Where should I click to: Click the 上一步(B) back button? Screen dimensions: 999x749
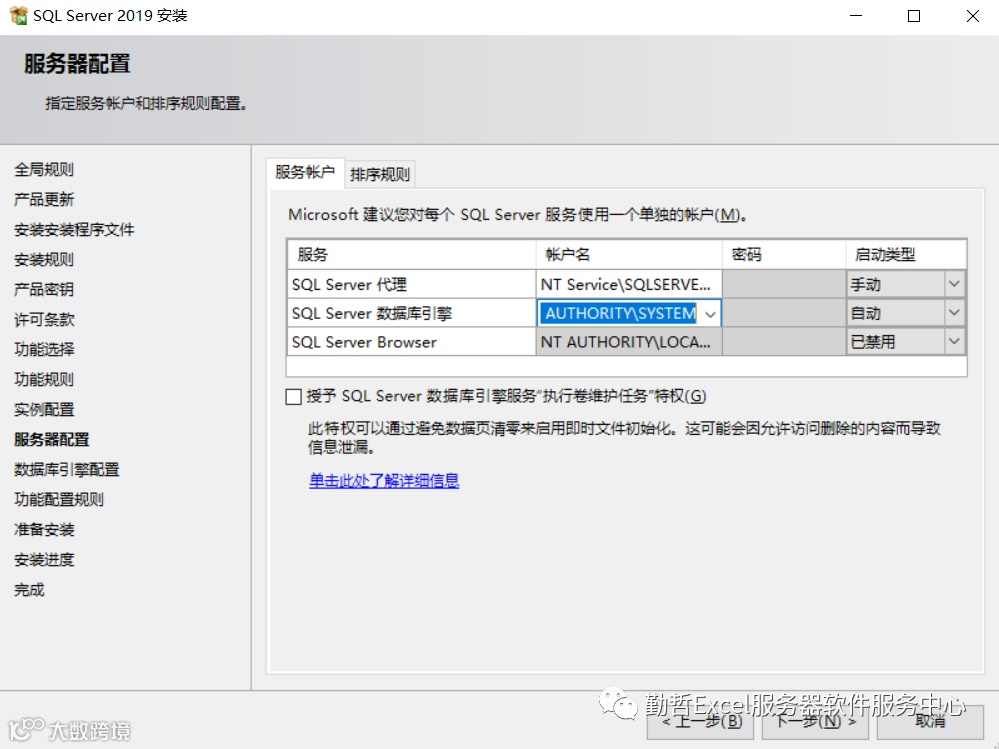click(x=702, y=722)
